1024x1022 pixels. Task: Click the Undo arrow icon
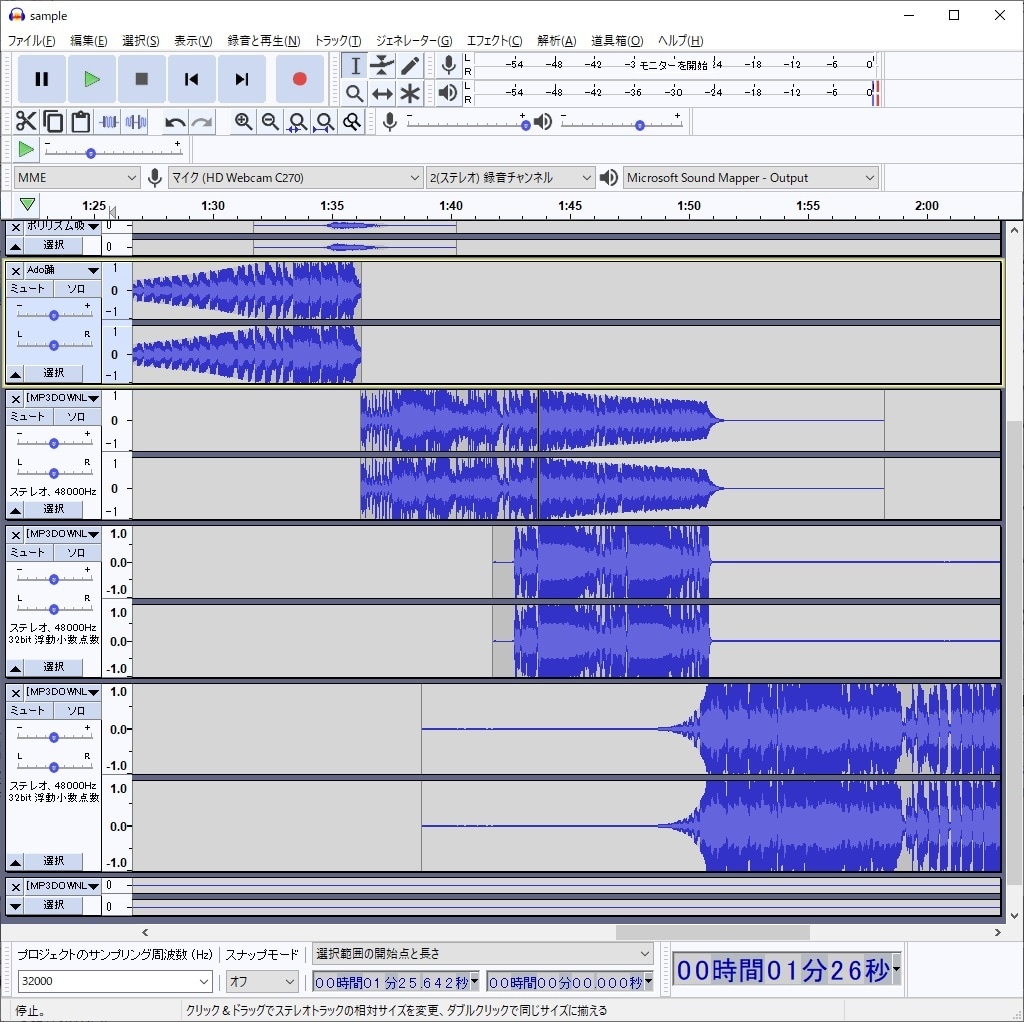coord(174,121)
